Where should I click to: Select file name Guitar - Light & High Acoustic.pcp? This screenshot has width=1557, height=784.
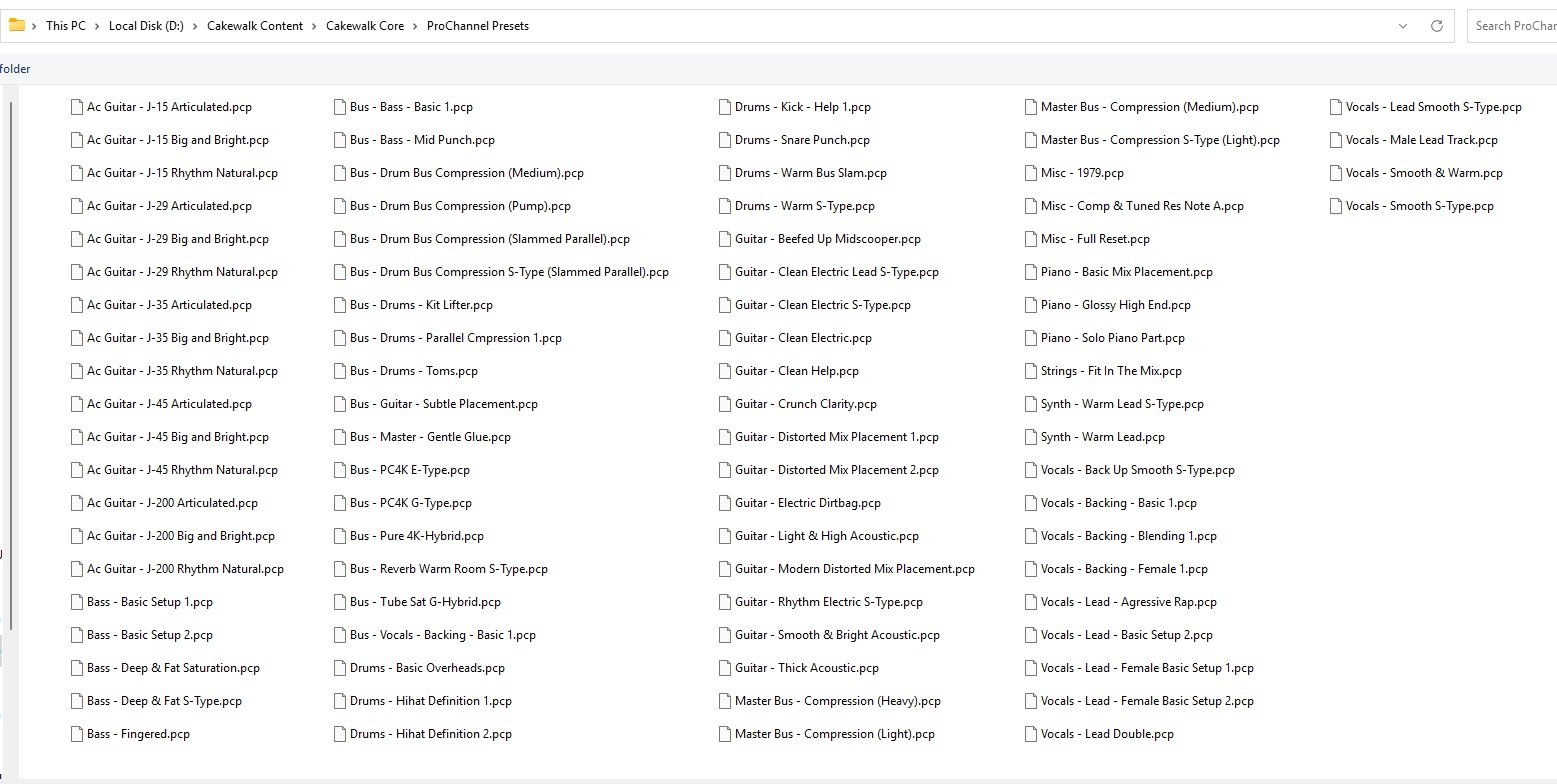(827, 536)
